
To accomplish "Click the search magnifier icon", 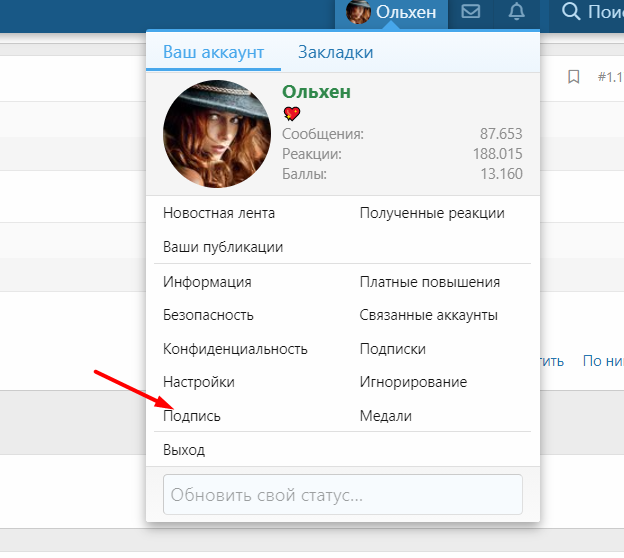I will tap(571, 13).
